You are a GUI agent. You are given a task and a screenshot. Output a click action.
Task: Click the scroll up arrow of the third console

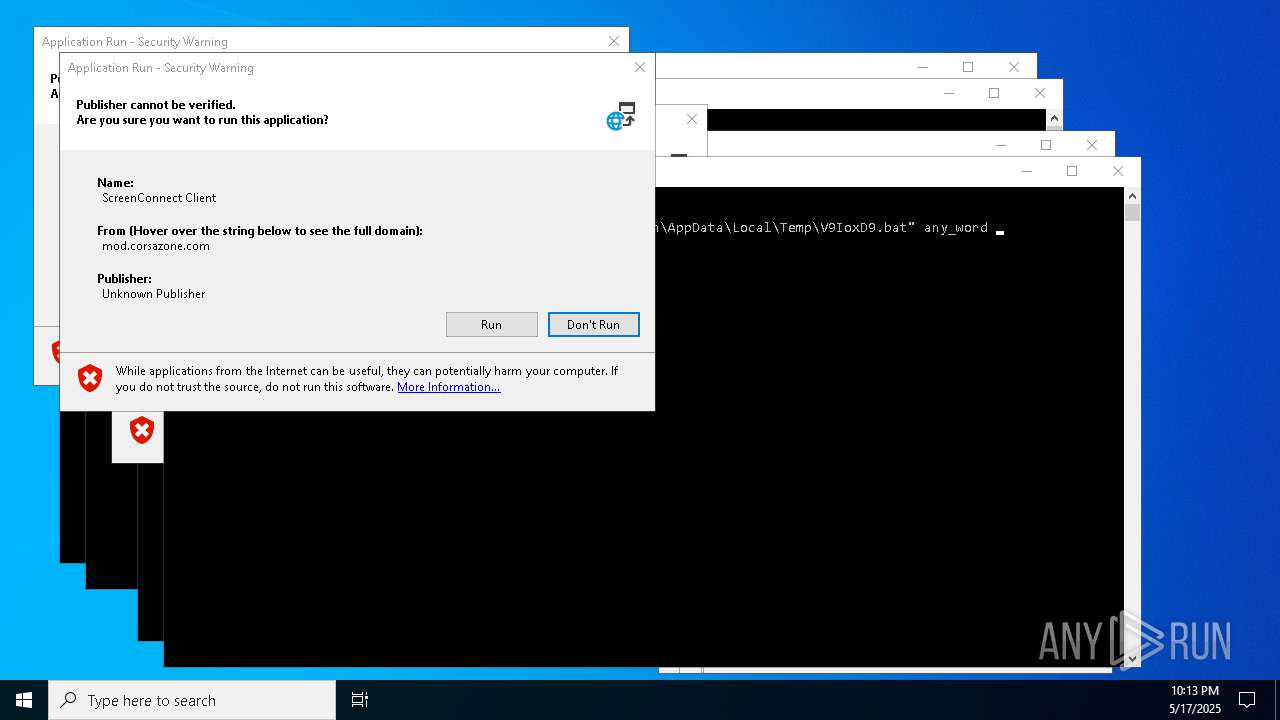pos(1054,118)
